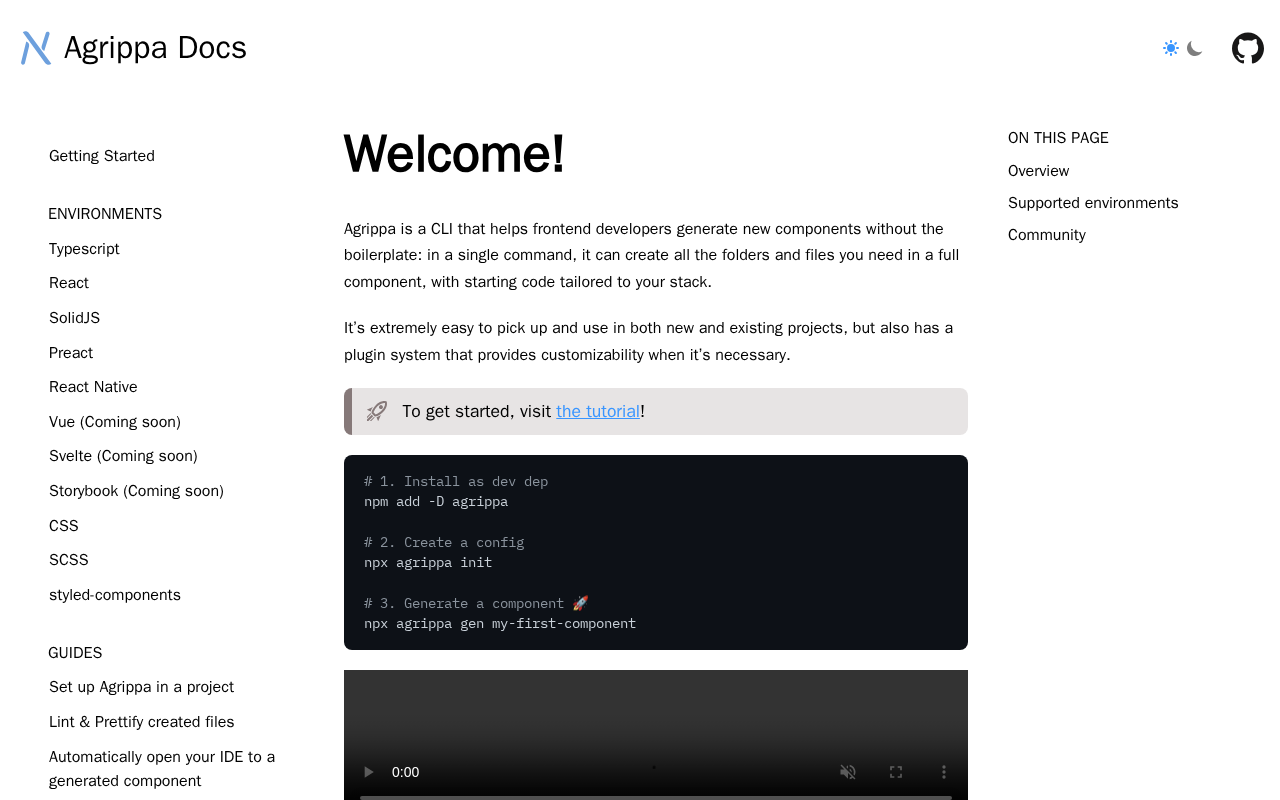Screen dimensions: 1280x800
Task: Jump to Supported environments section
Action: pyautogui.click(x=1093, y=203)
